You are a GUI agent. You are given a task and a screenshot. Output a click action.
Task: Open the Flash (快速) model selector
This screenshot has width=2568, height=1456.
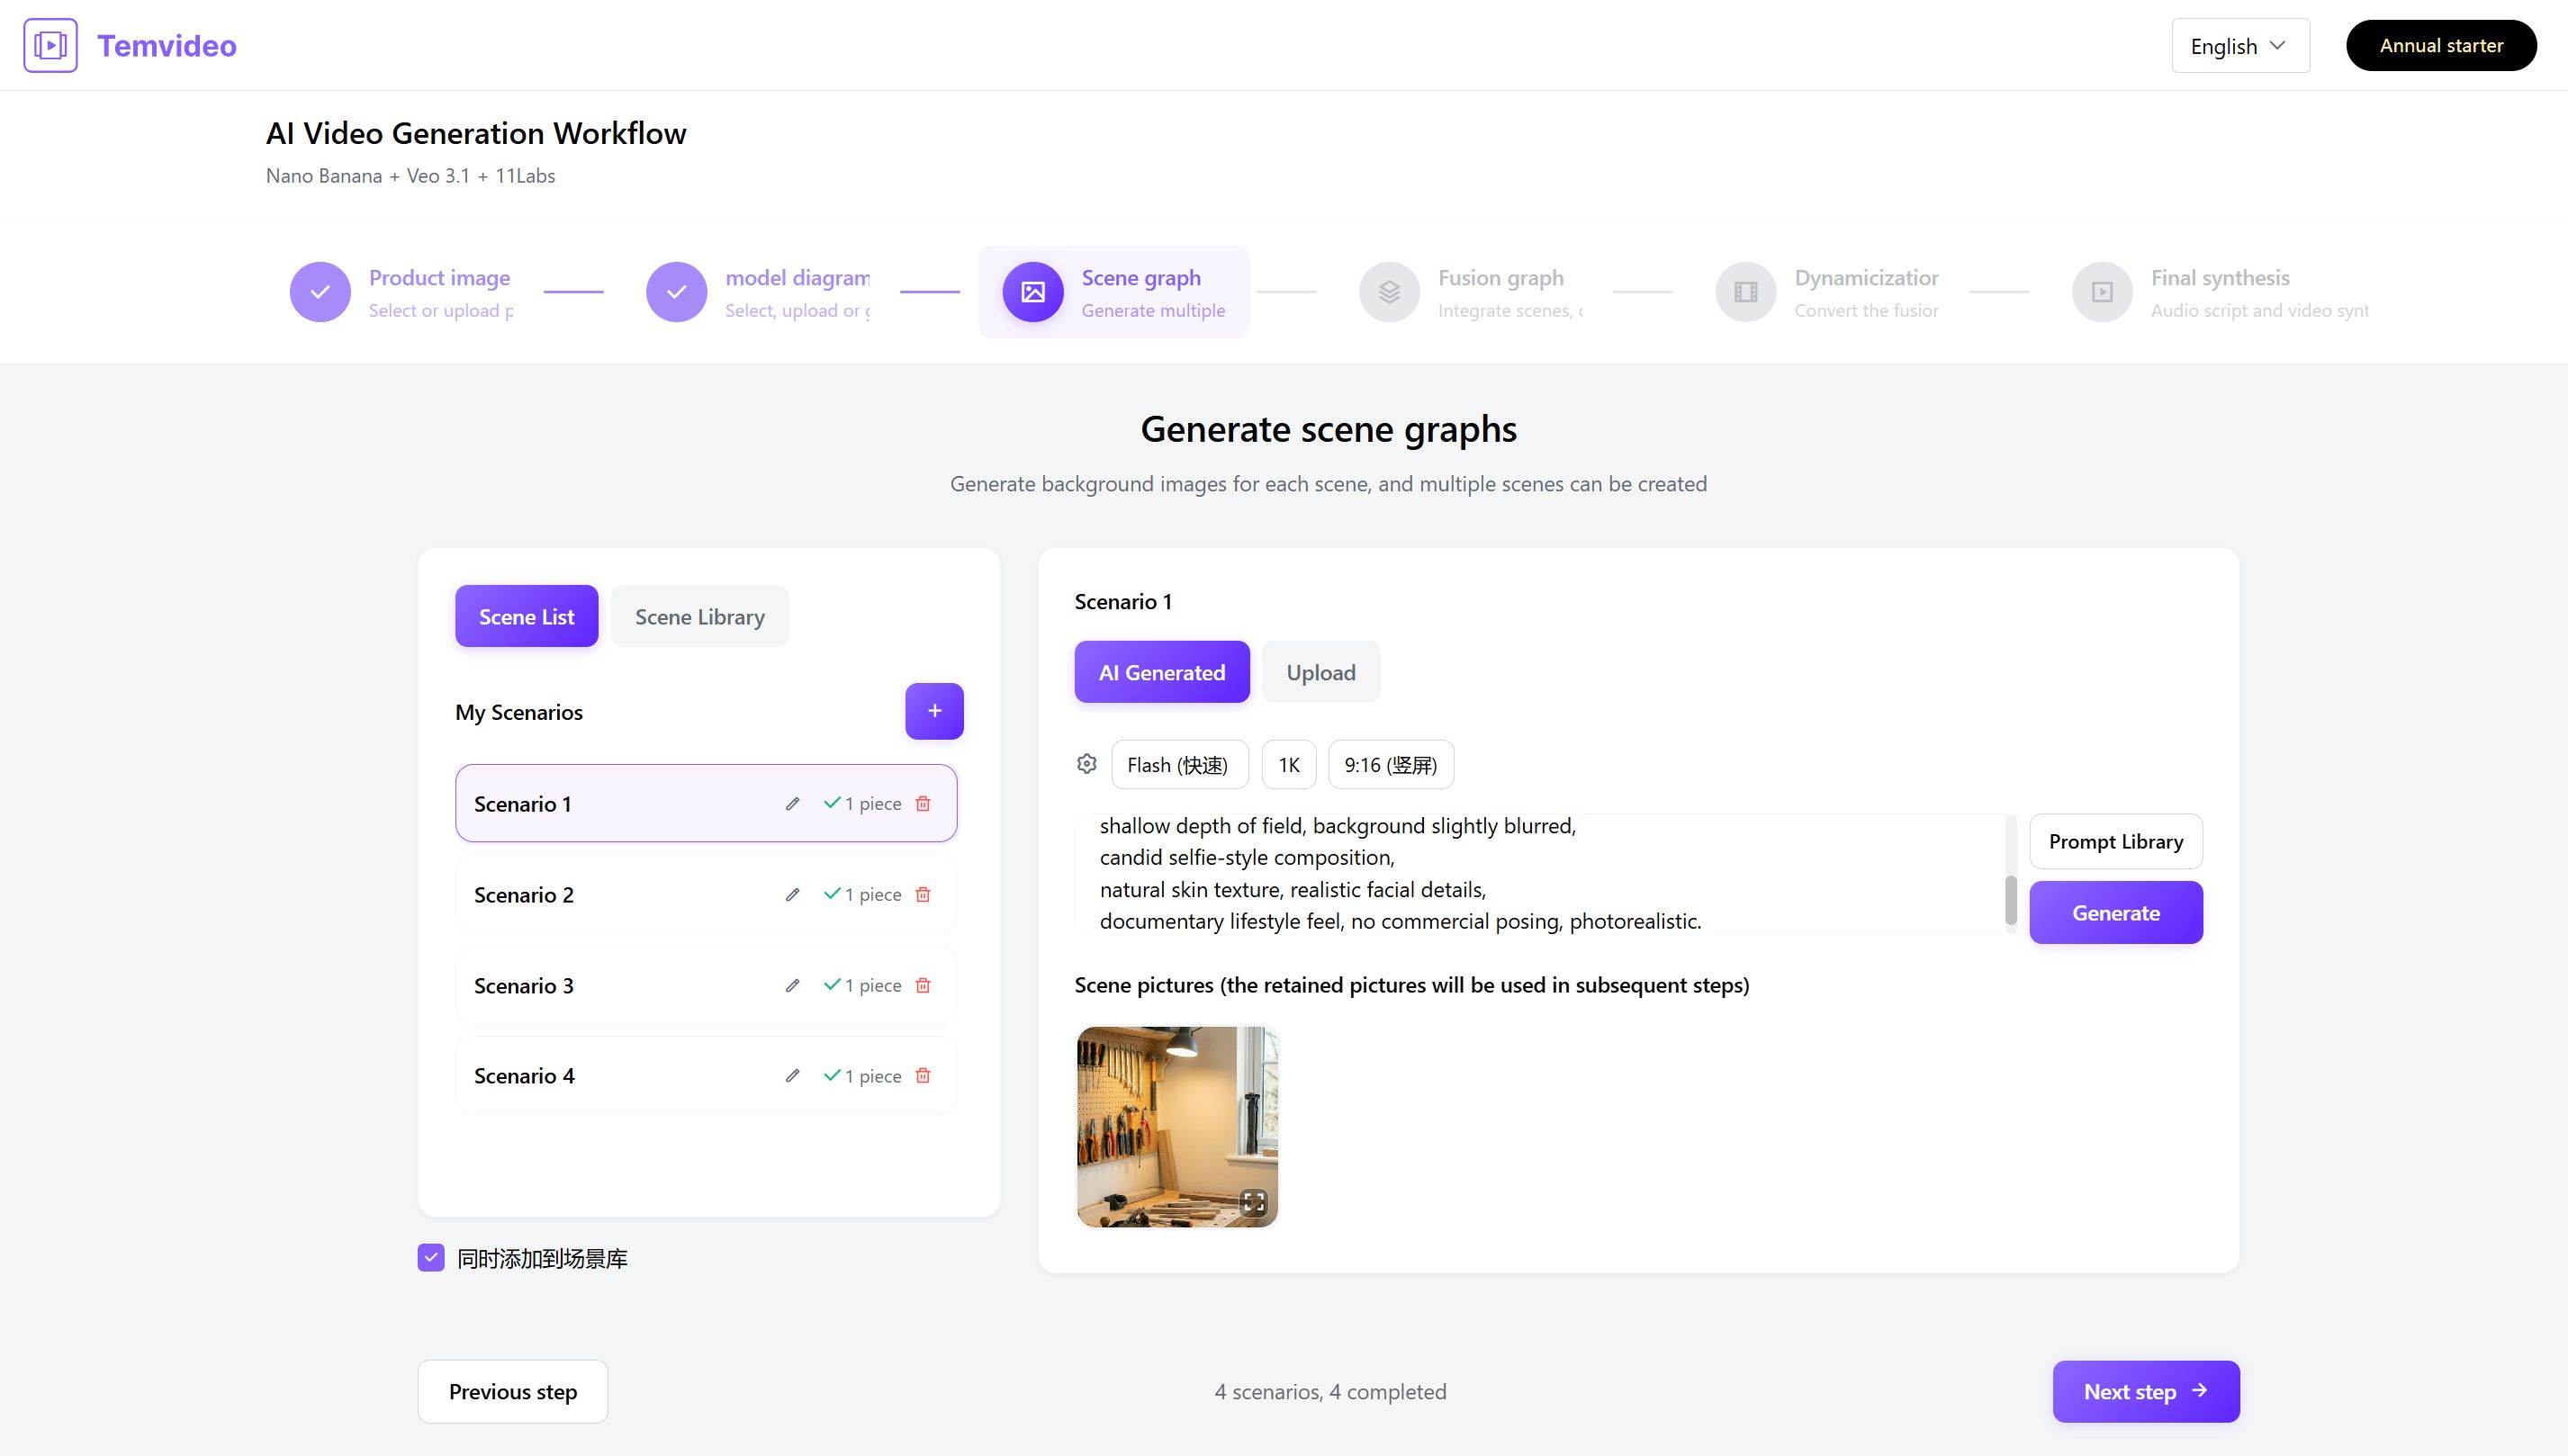tap(1178, 765)
